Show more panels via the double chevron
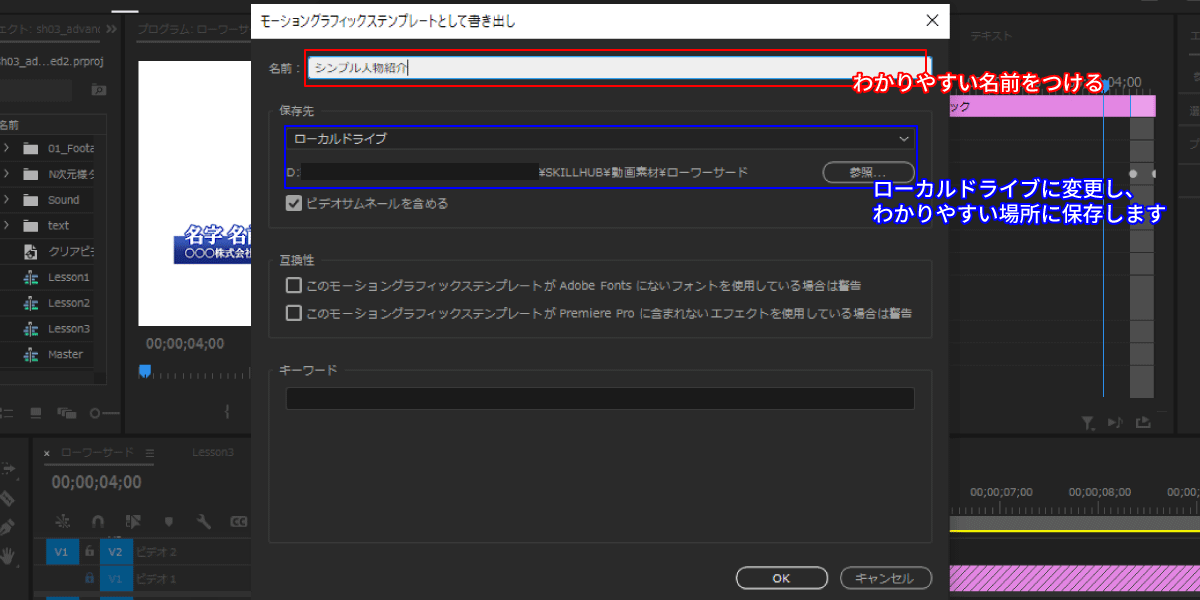The width and height of the screenshot is (1200, 600). pyautogui.click(x=111, y=30)
